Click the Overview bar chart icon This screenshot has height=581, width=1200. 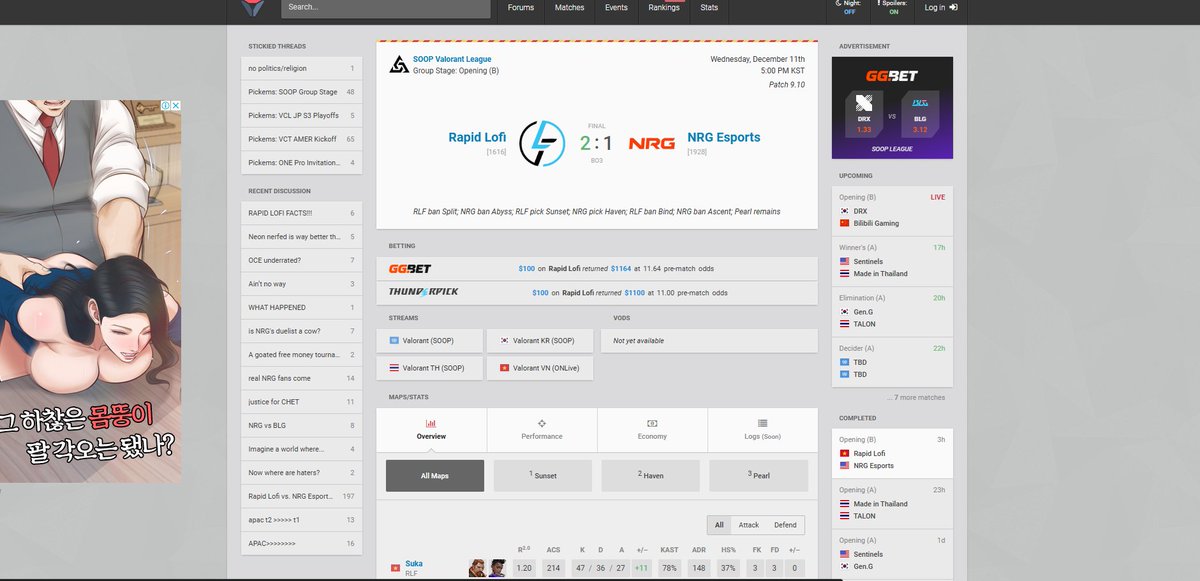(x=431, y=424)
